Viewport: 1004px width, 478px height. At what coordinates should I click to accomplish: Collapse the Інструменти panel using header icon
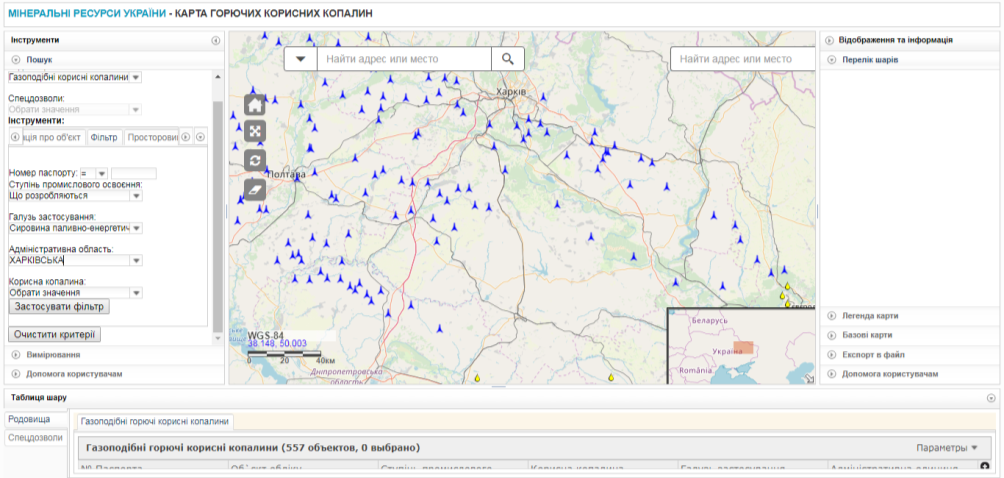[x=216, y=41]
